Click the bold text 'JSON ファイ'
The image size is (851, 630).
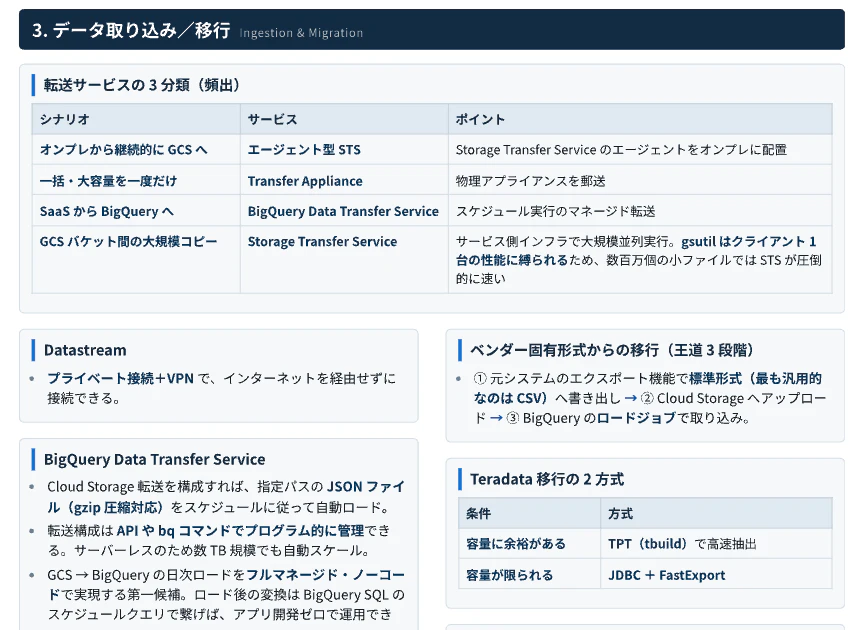(x=366, y=487)
